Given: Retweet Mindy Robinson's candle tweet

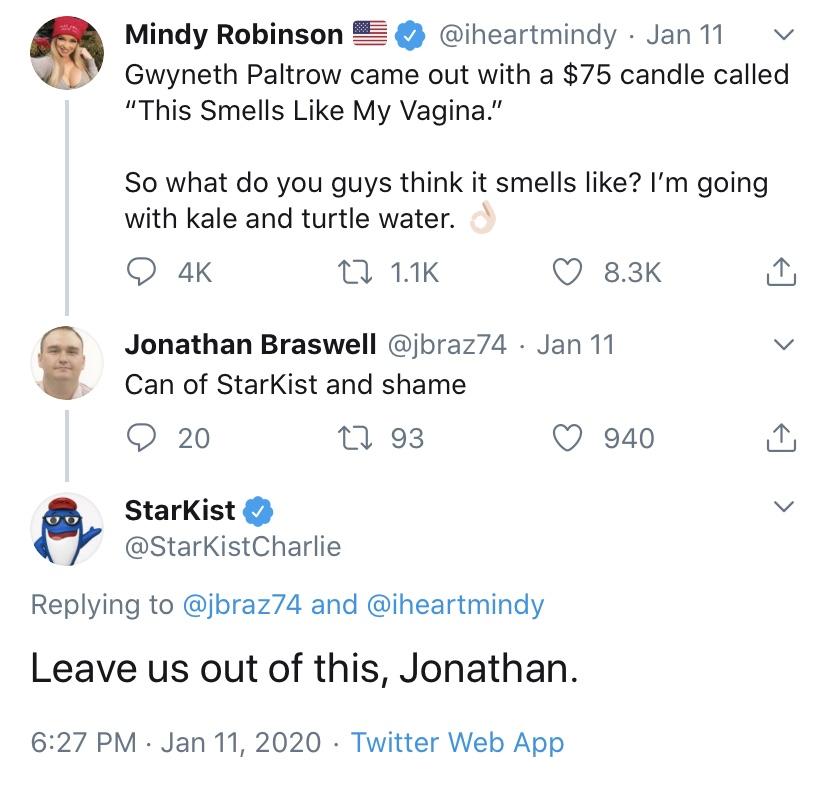Looking at the screenshot, I should point(355,273).
